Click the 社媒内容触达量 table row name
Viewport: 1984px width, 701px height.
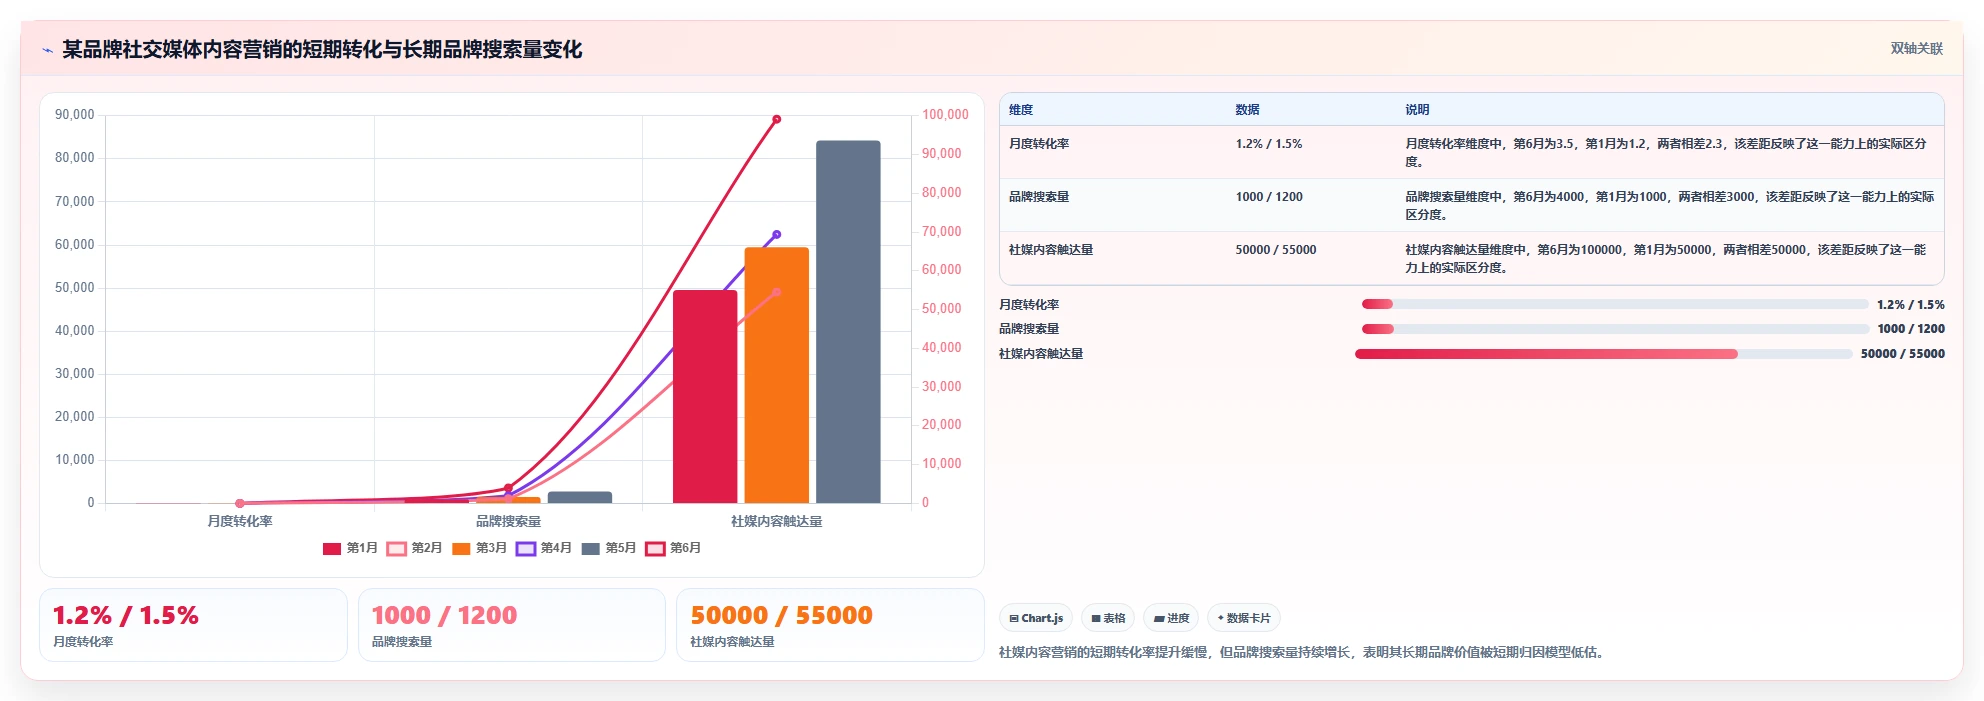(x=1051, y=250)
